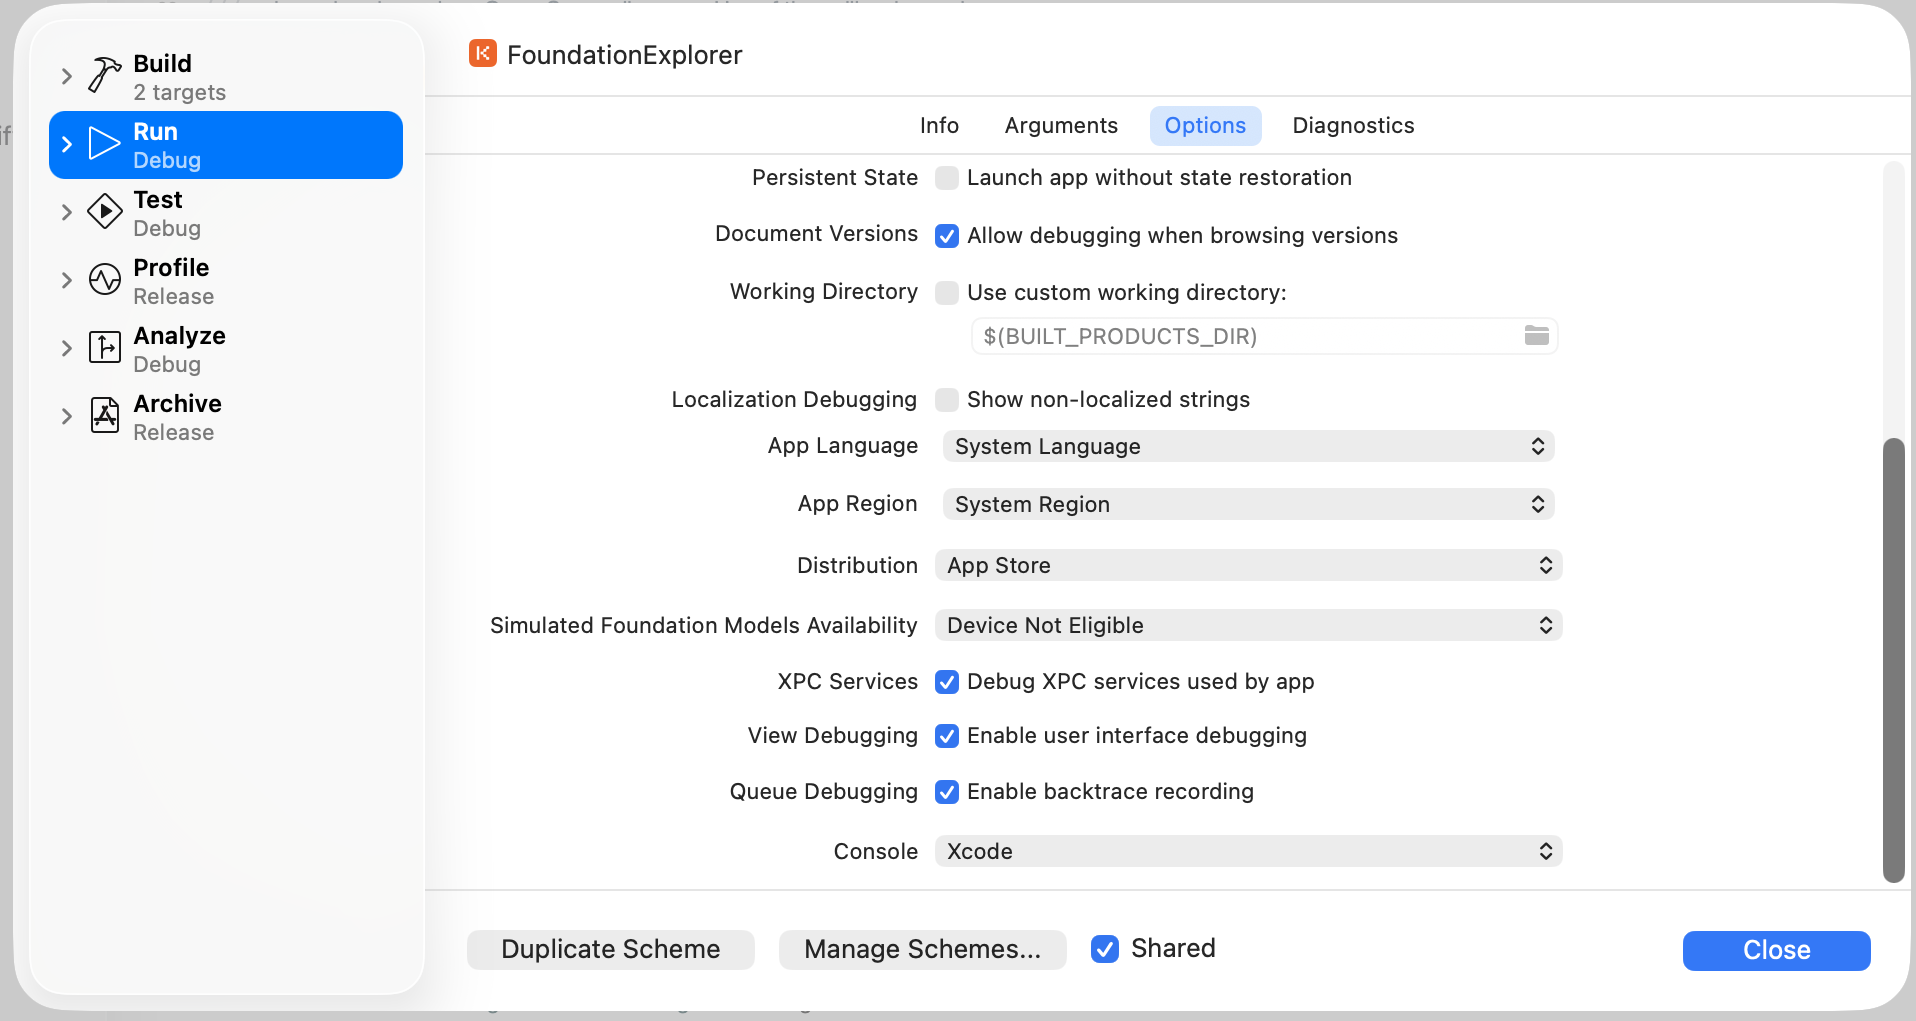
Task: Click the Analyze action icon
Action: tap(105, 348)
